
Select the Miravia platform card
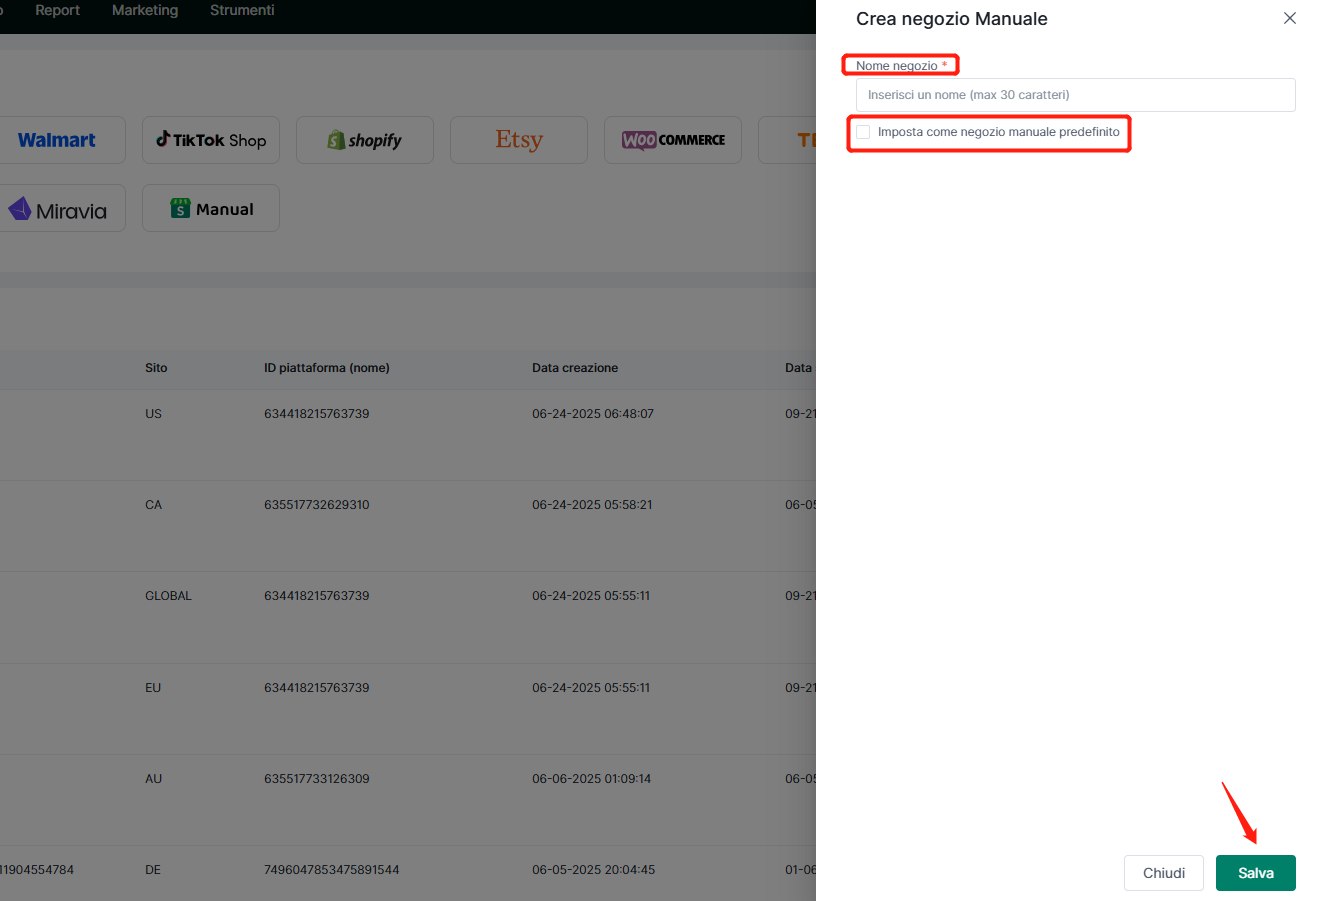[57, 209]
